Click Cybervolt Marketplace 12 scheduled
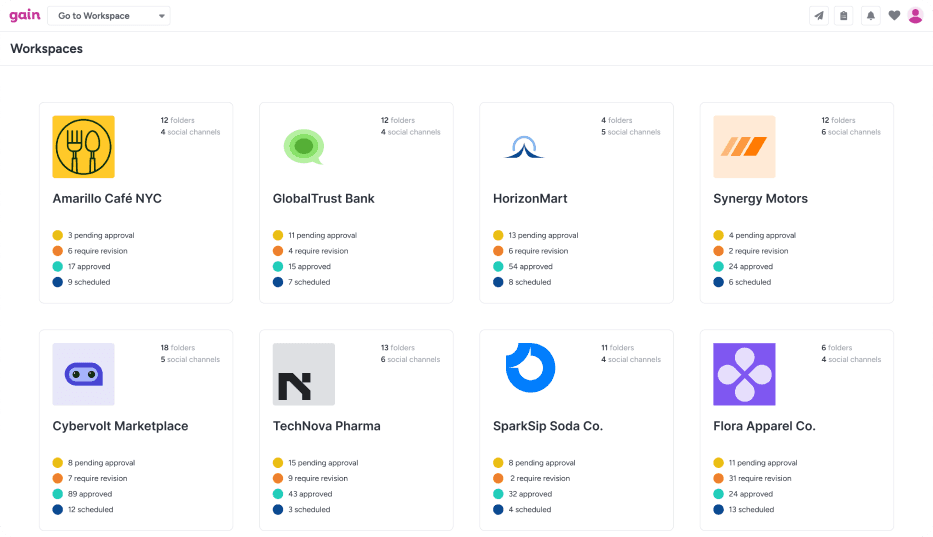Viewport: 933px width, 537px height. point(90,510)
